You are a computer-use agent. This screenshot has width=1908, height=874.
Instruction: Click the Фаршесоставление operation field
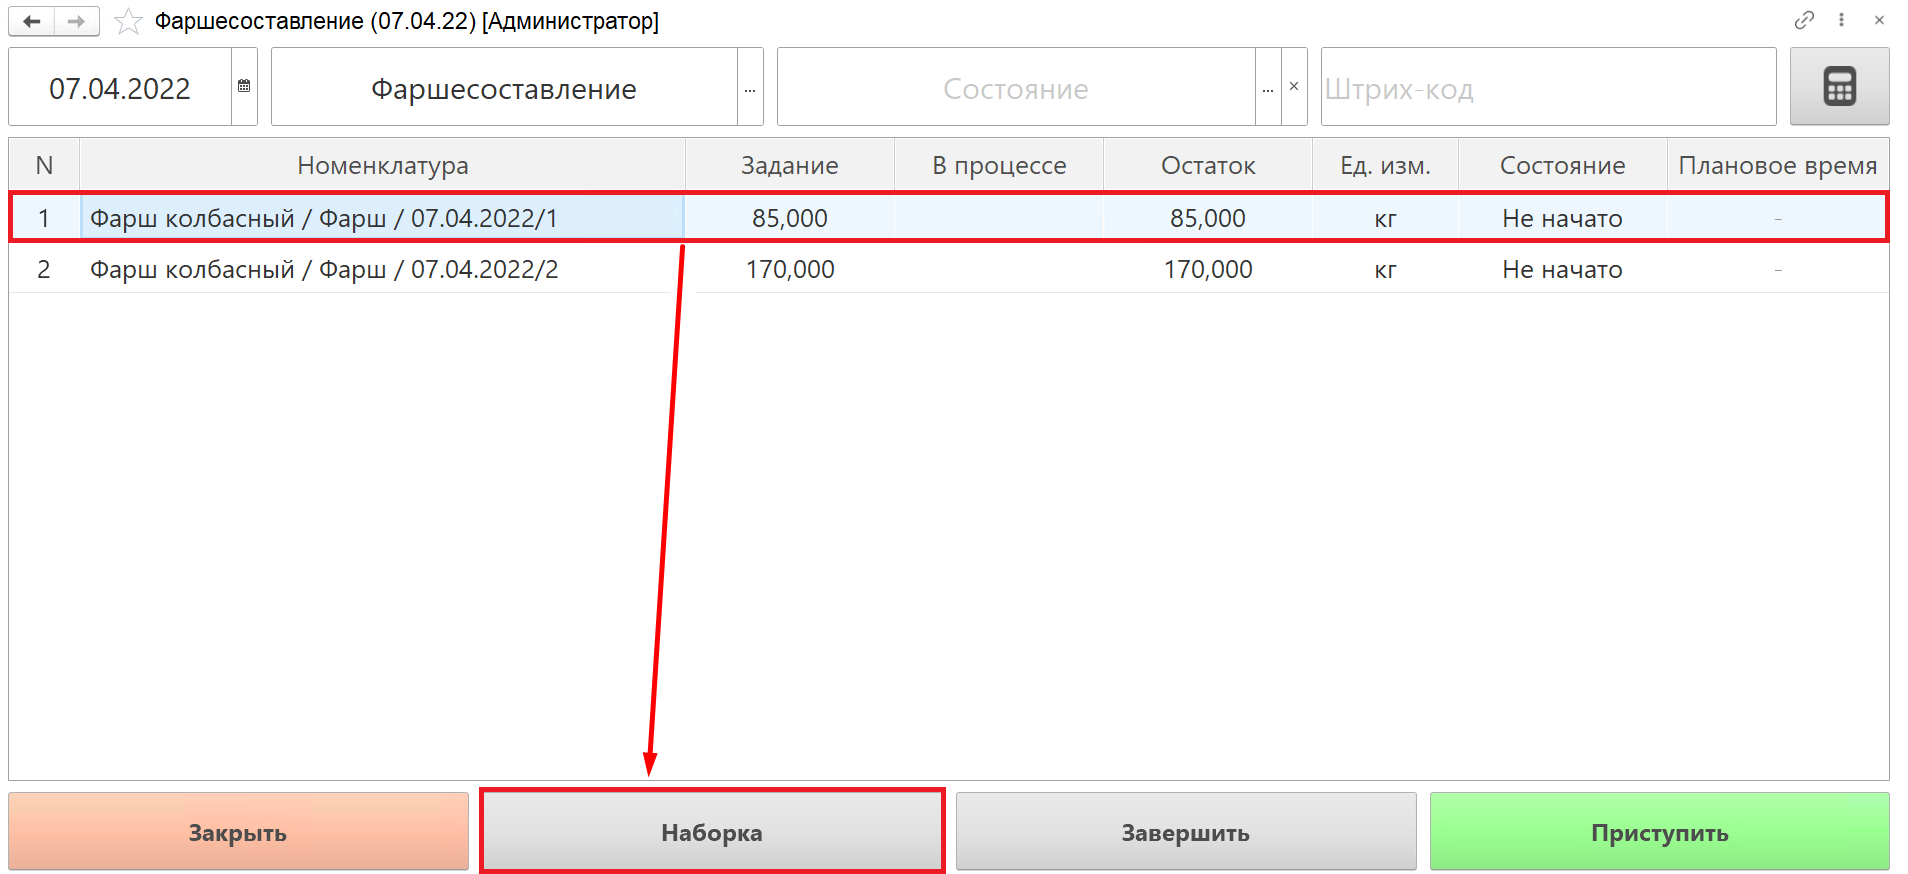(x=504, y=88)
